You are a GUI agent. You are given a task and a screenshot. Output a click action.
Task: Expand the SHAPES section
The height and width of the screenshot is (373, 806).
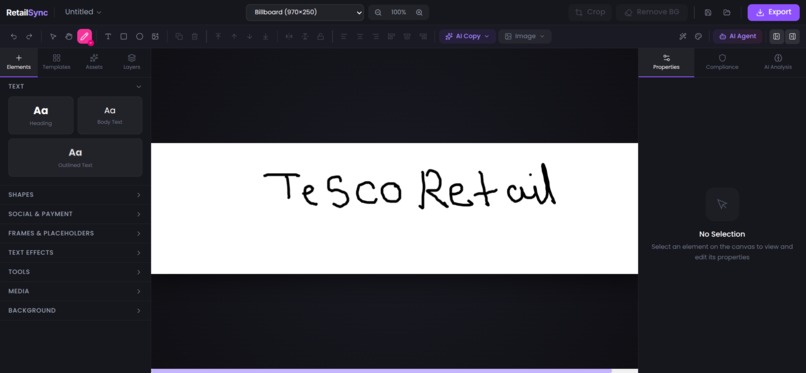[x=75, y=195]
